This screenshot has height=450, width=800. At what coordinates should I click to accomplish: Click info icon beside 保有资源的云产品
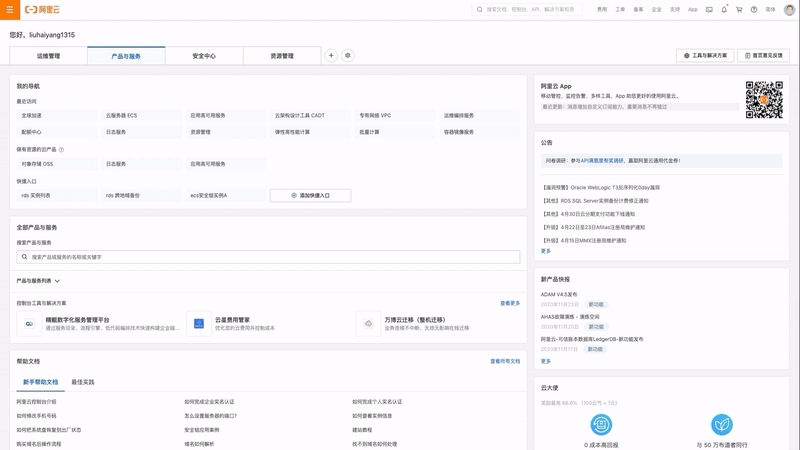pyautogui.click(x=61, y=150)
